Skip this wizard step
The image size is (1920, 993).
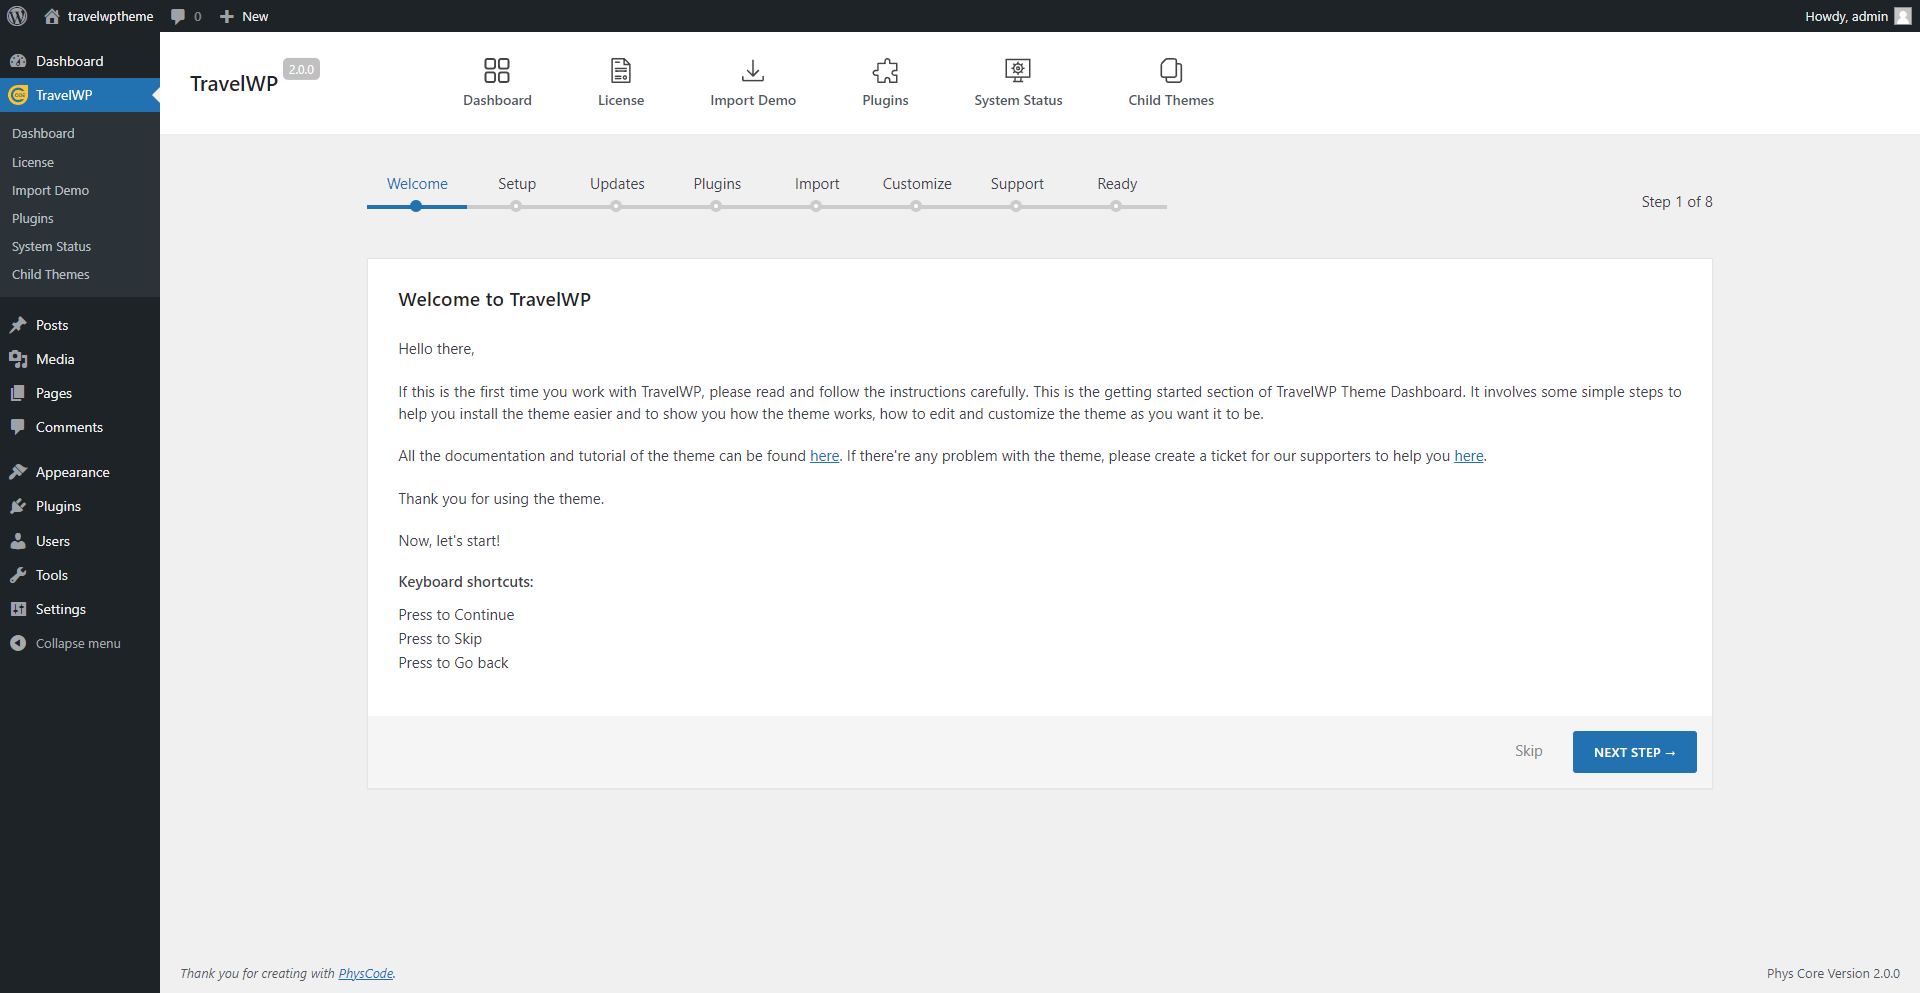click(1528, 751)
